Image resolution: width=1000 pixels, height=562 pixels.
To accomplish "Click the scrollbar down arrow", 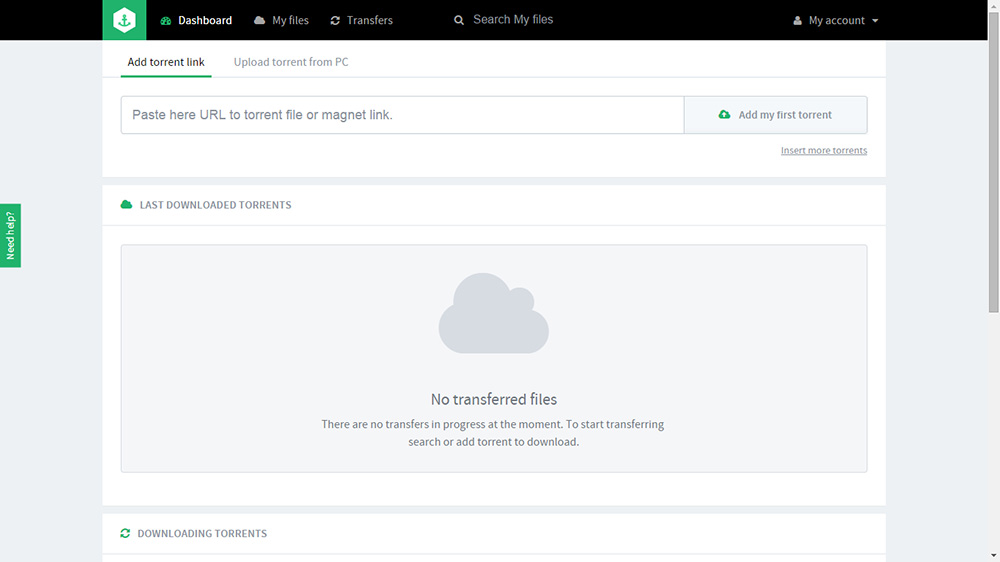I will [x=992, y=554].
